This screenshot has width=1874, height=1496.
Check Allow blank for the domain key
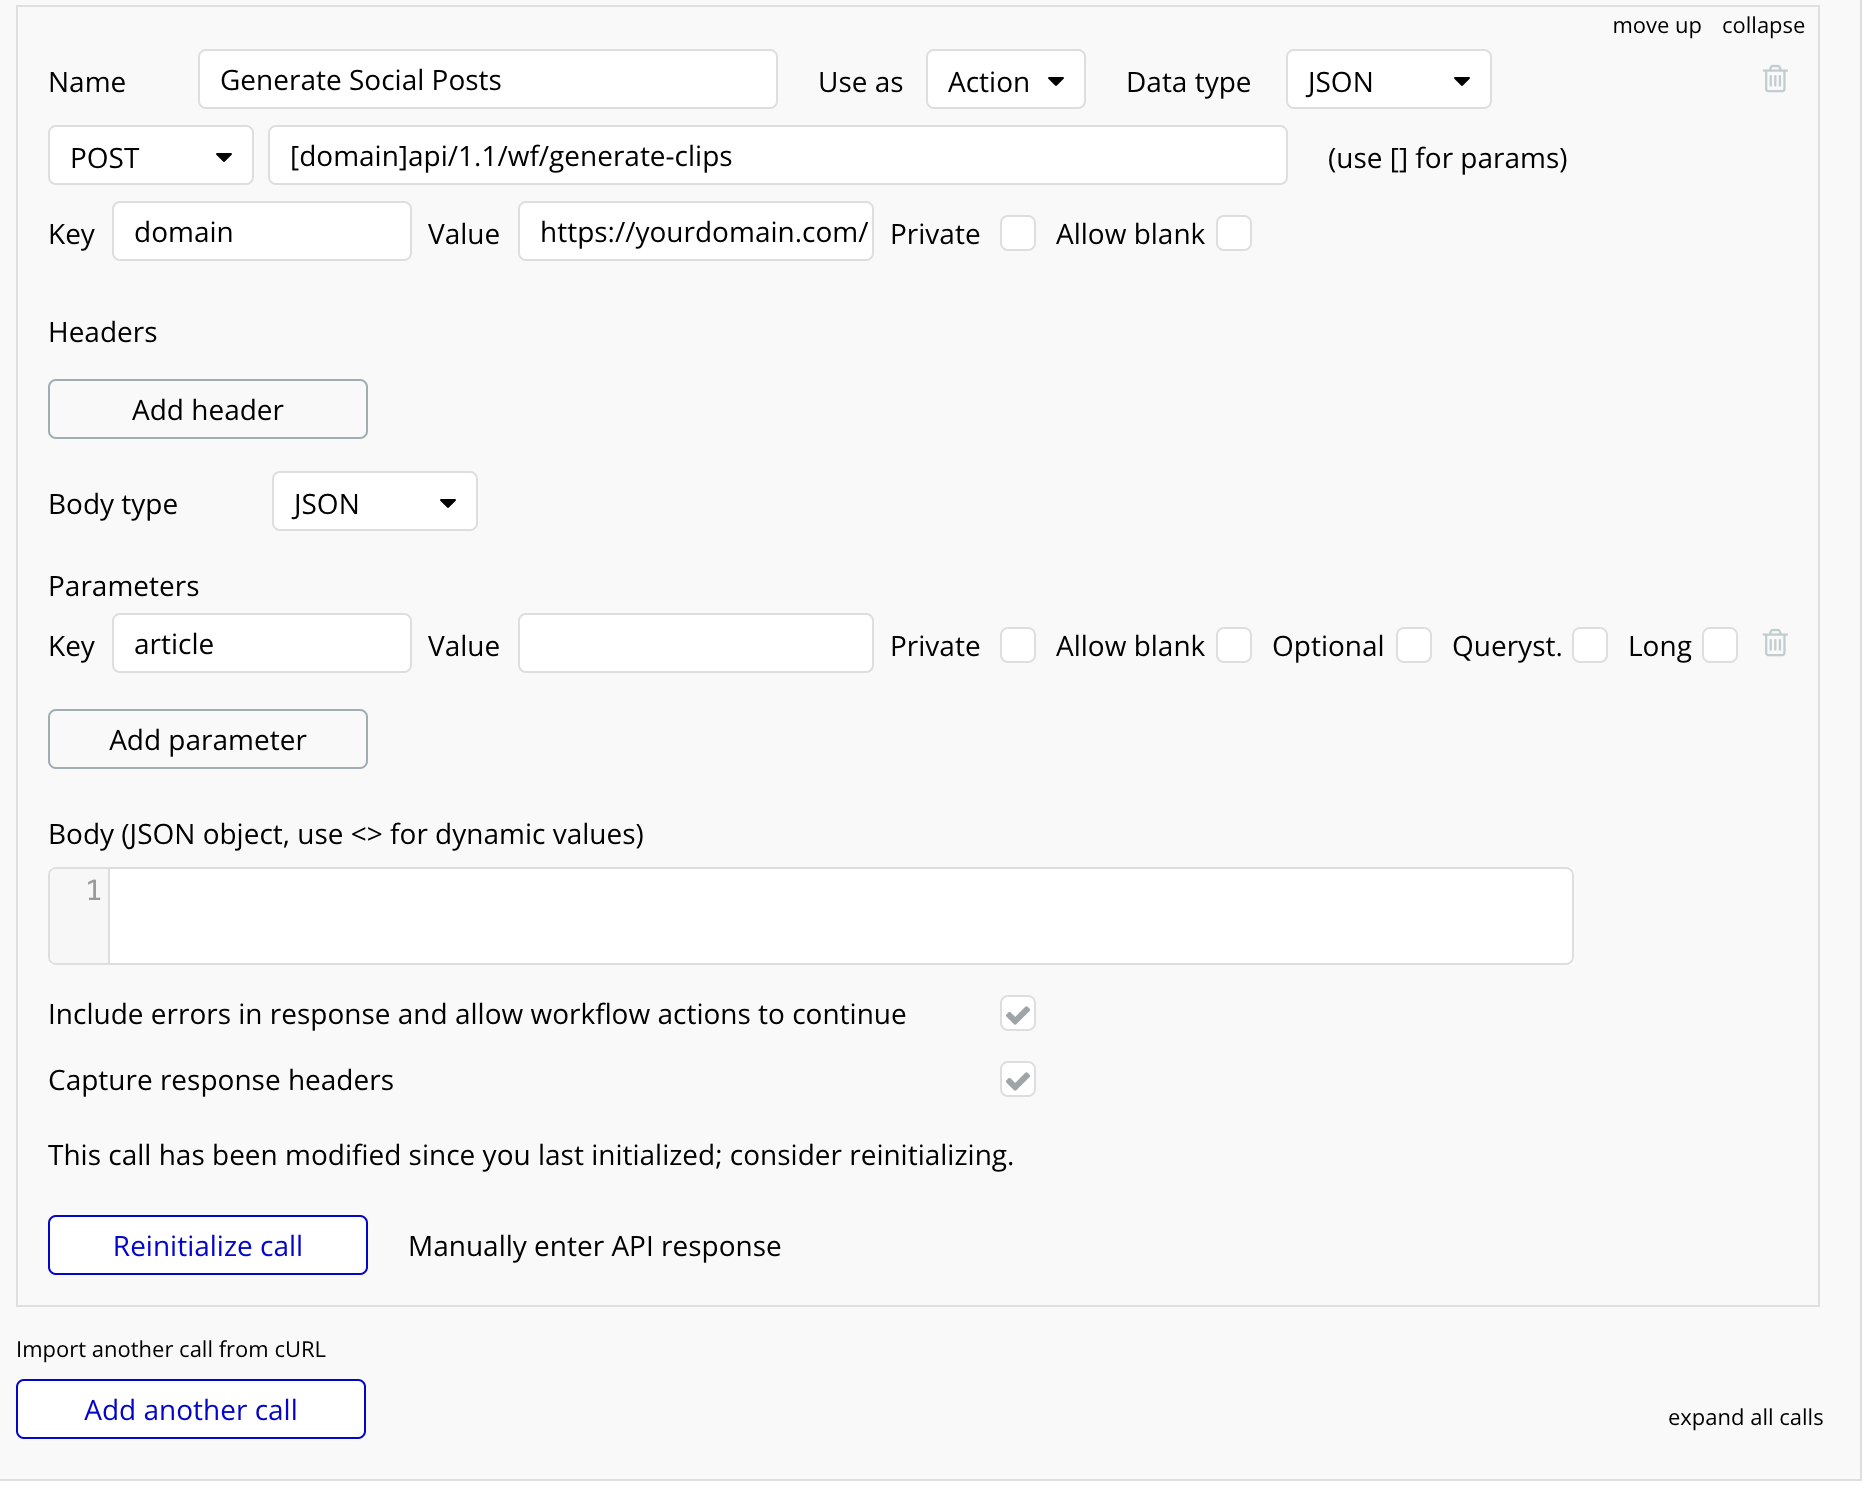(1234, 233)
